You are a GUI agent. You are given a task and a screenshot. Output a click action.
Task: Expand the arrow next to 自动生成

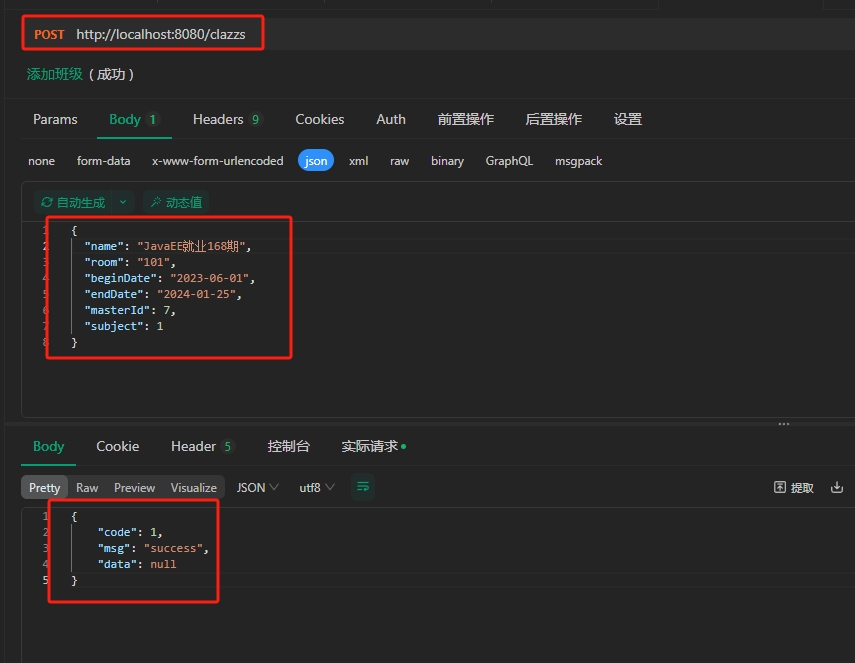(123, 202)
